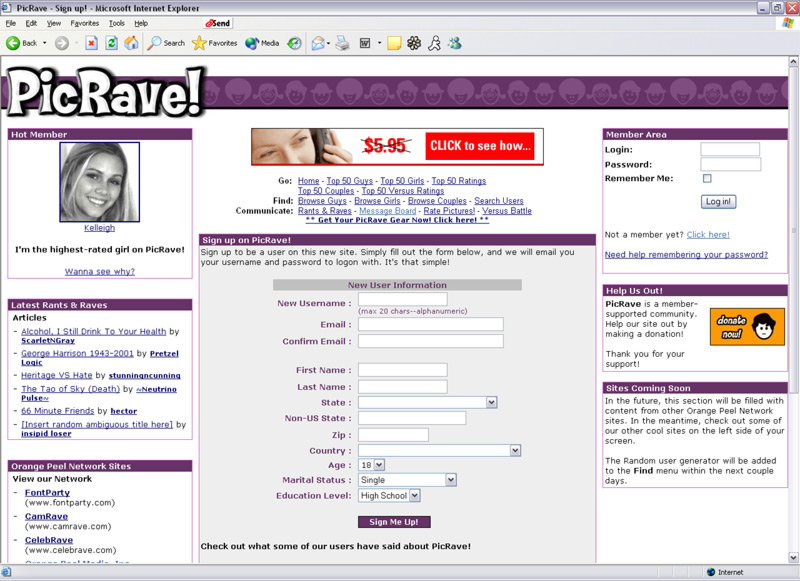800x581 pixels.
Task: Open the Help menu
Action: coord(141,23)
